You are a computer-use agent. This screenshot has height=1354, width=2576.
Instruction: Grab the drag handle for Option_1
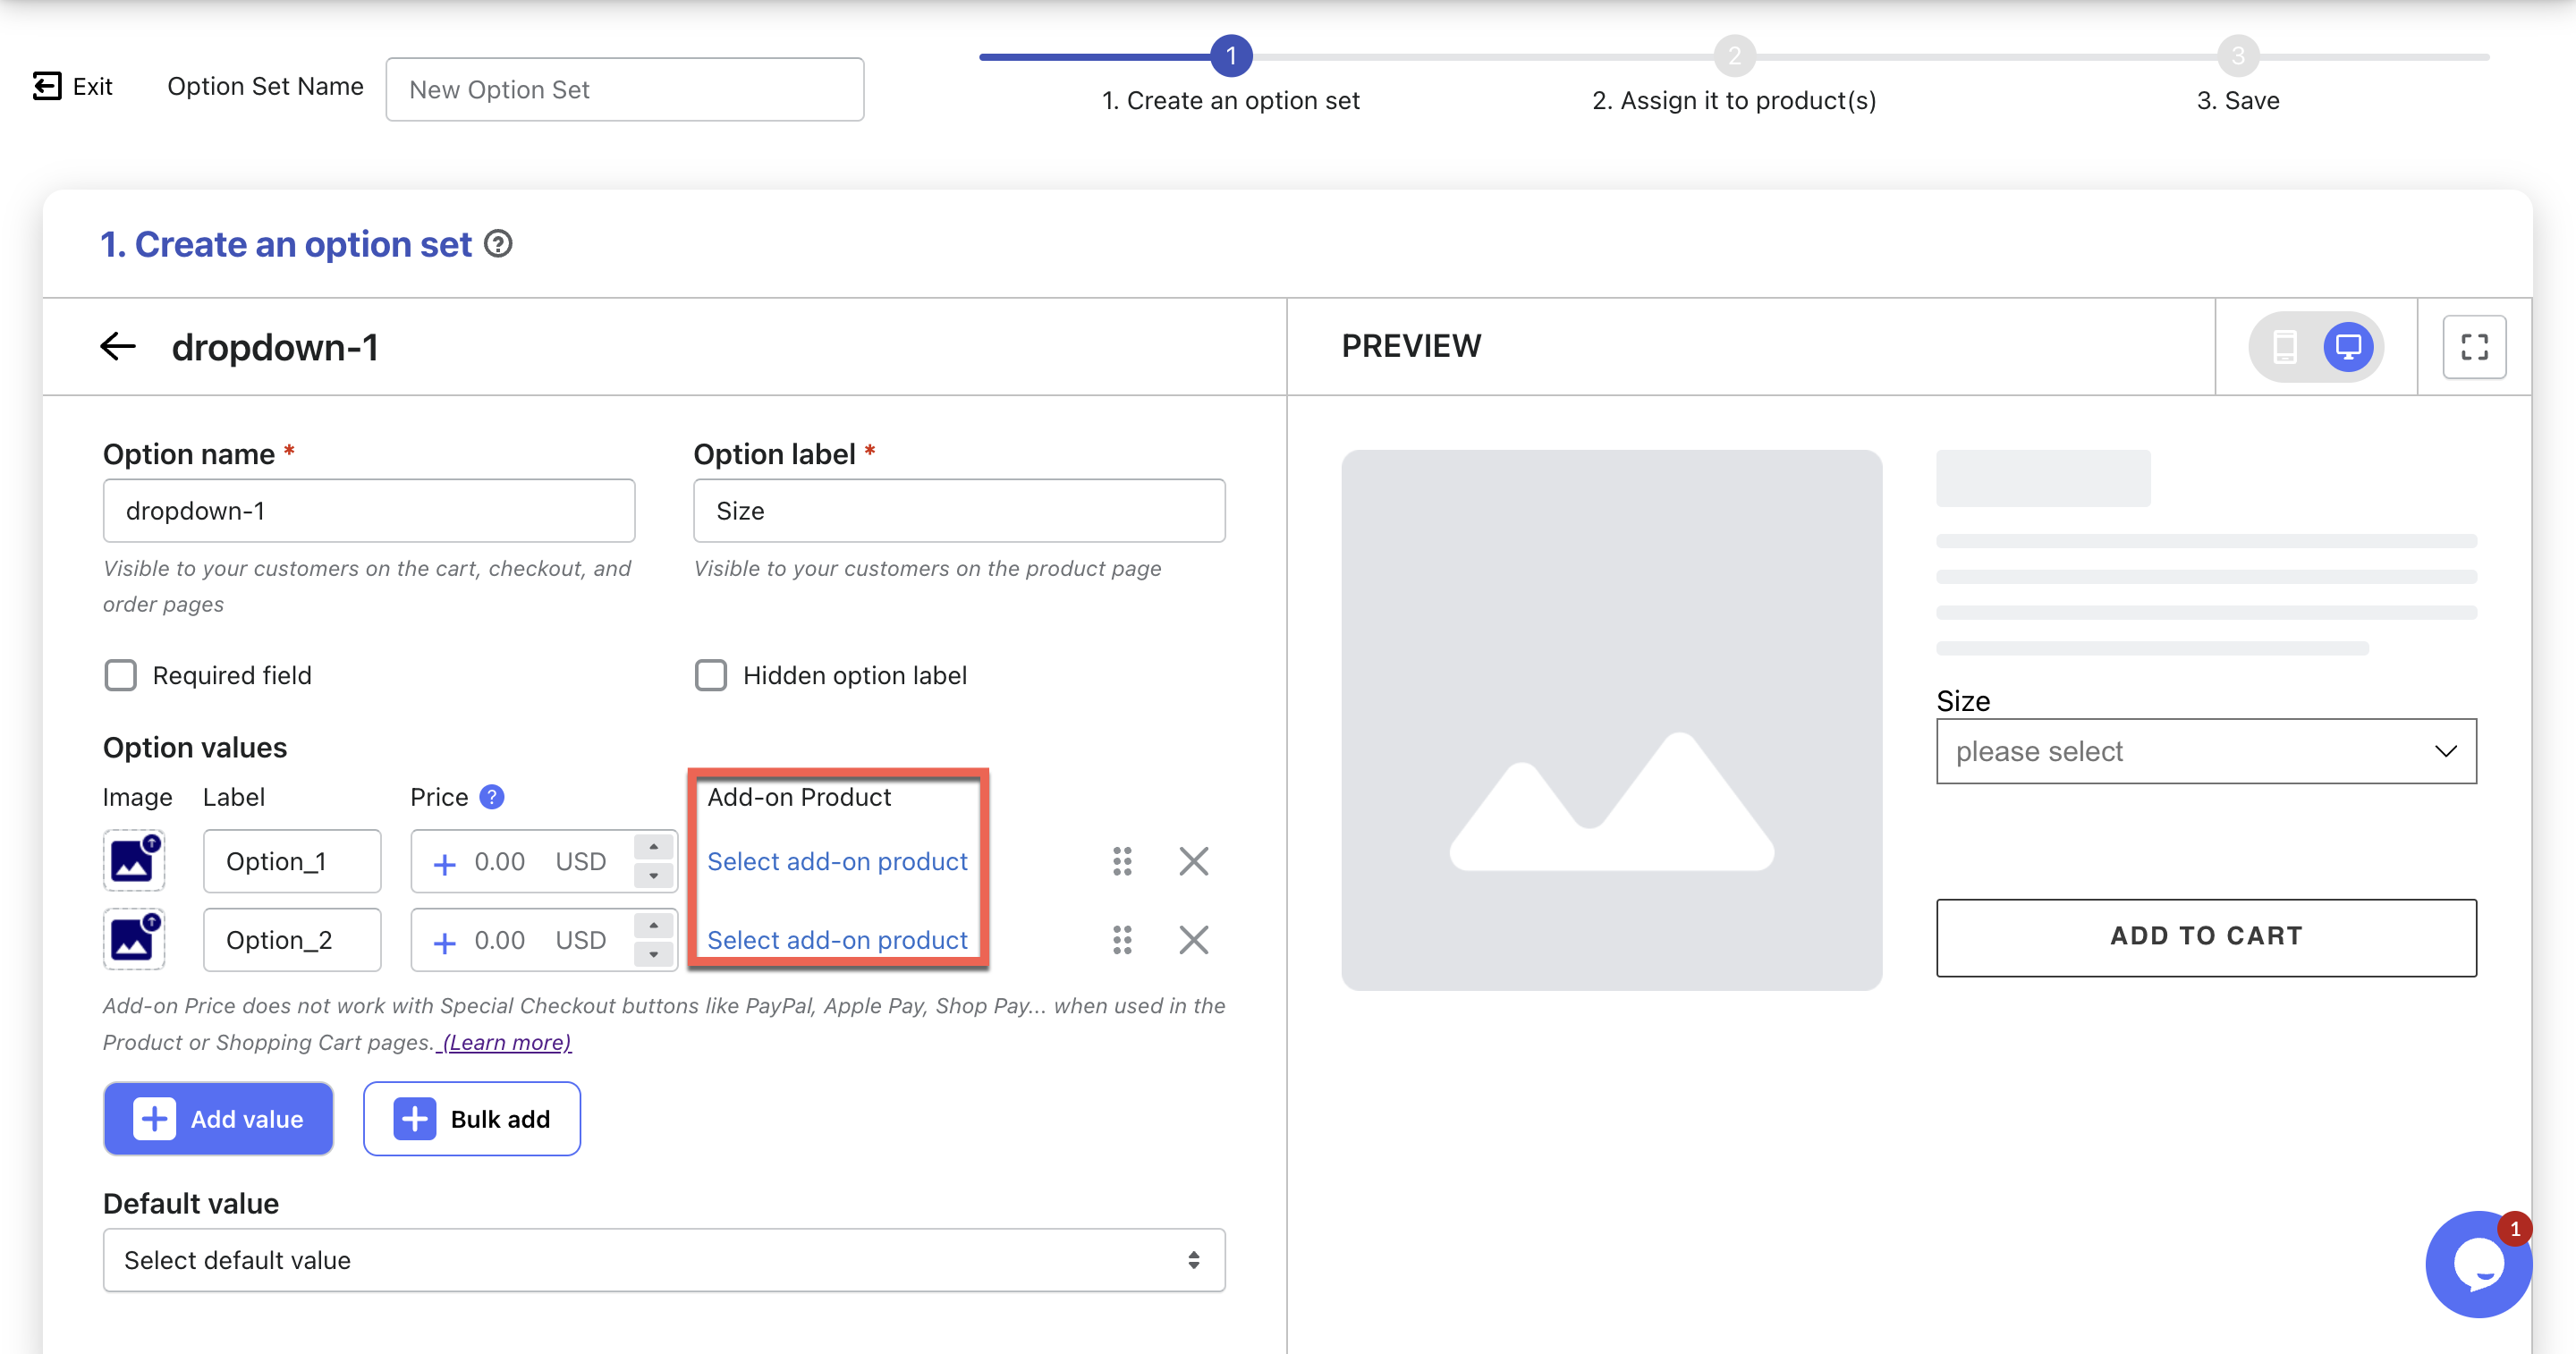[1122, 861]
